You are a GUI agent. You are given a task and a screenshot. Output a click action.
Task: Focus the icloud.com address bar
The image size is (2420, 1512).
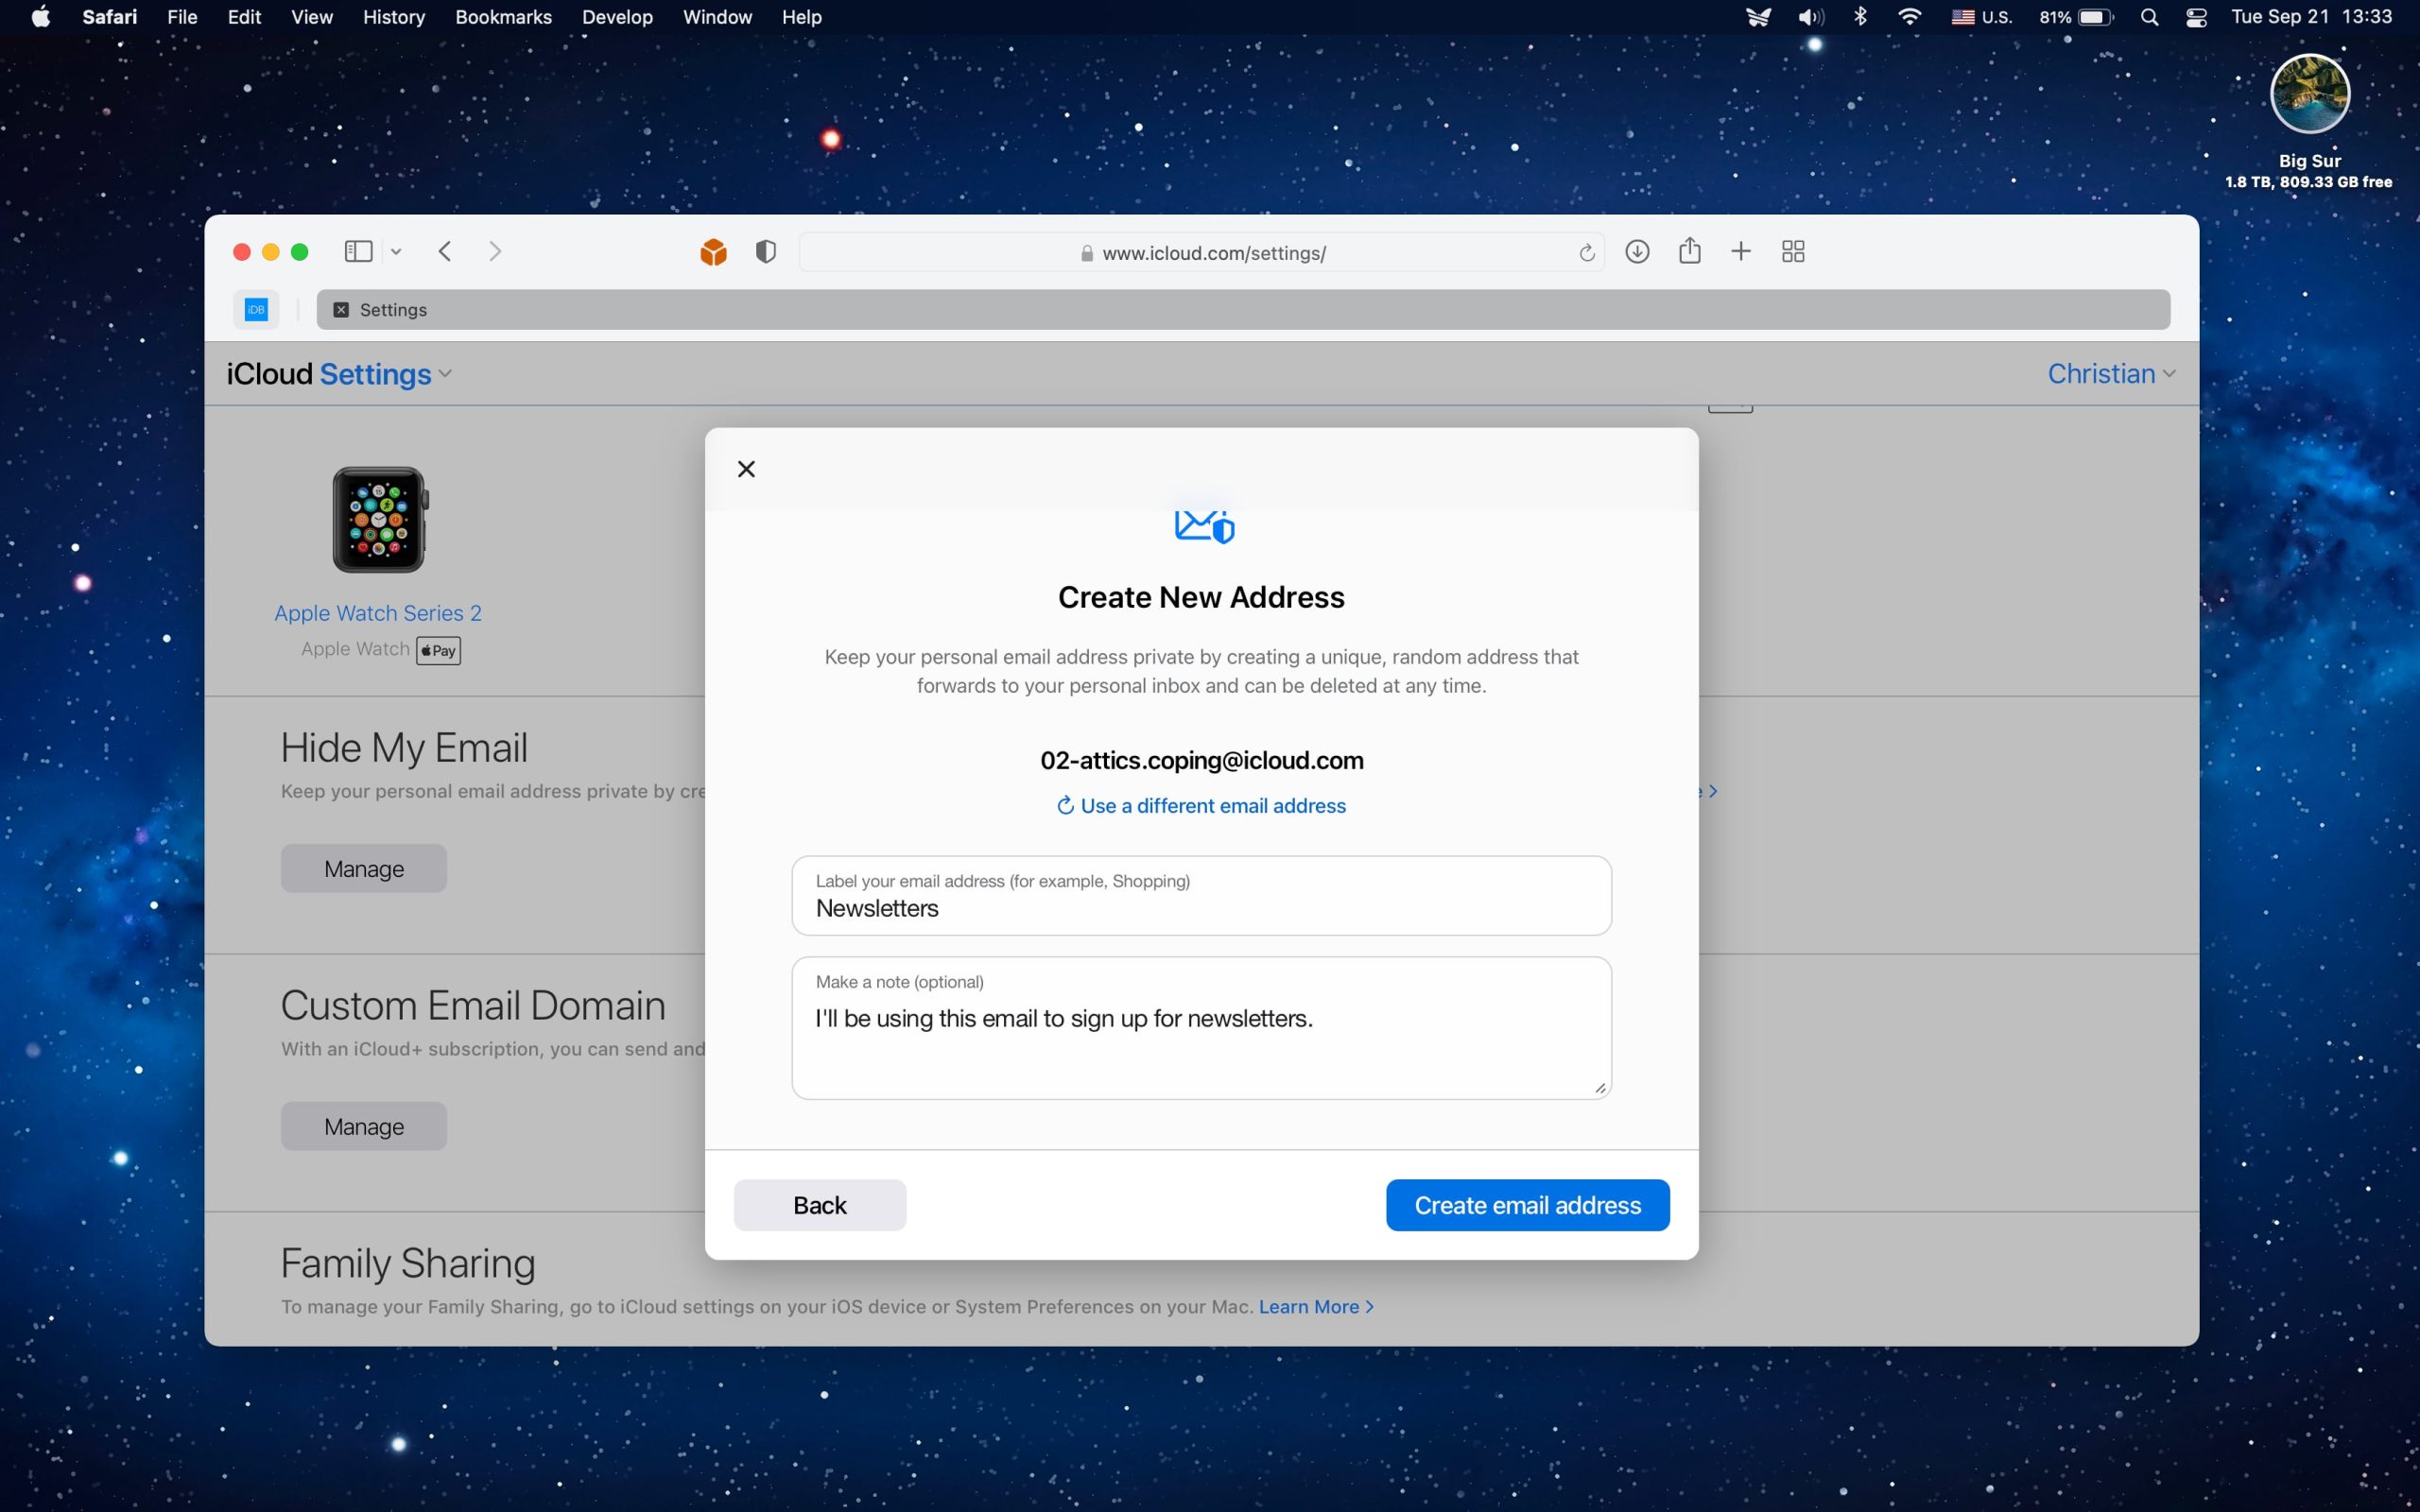point(1202,253)
